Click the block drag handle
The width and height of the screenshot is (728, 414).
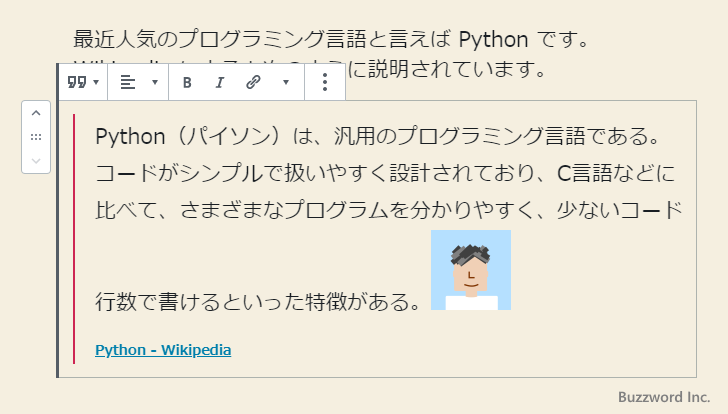tap(36, 137)
